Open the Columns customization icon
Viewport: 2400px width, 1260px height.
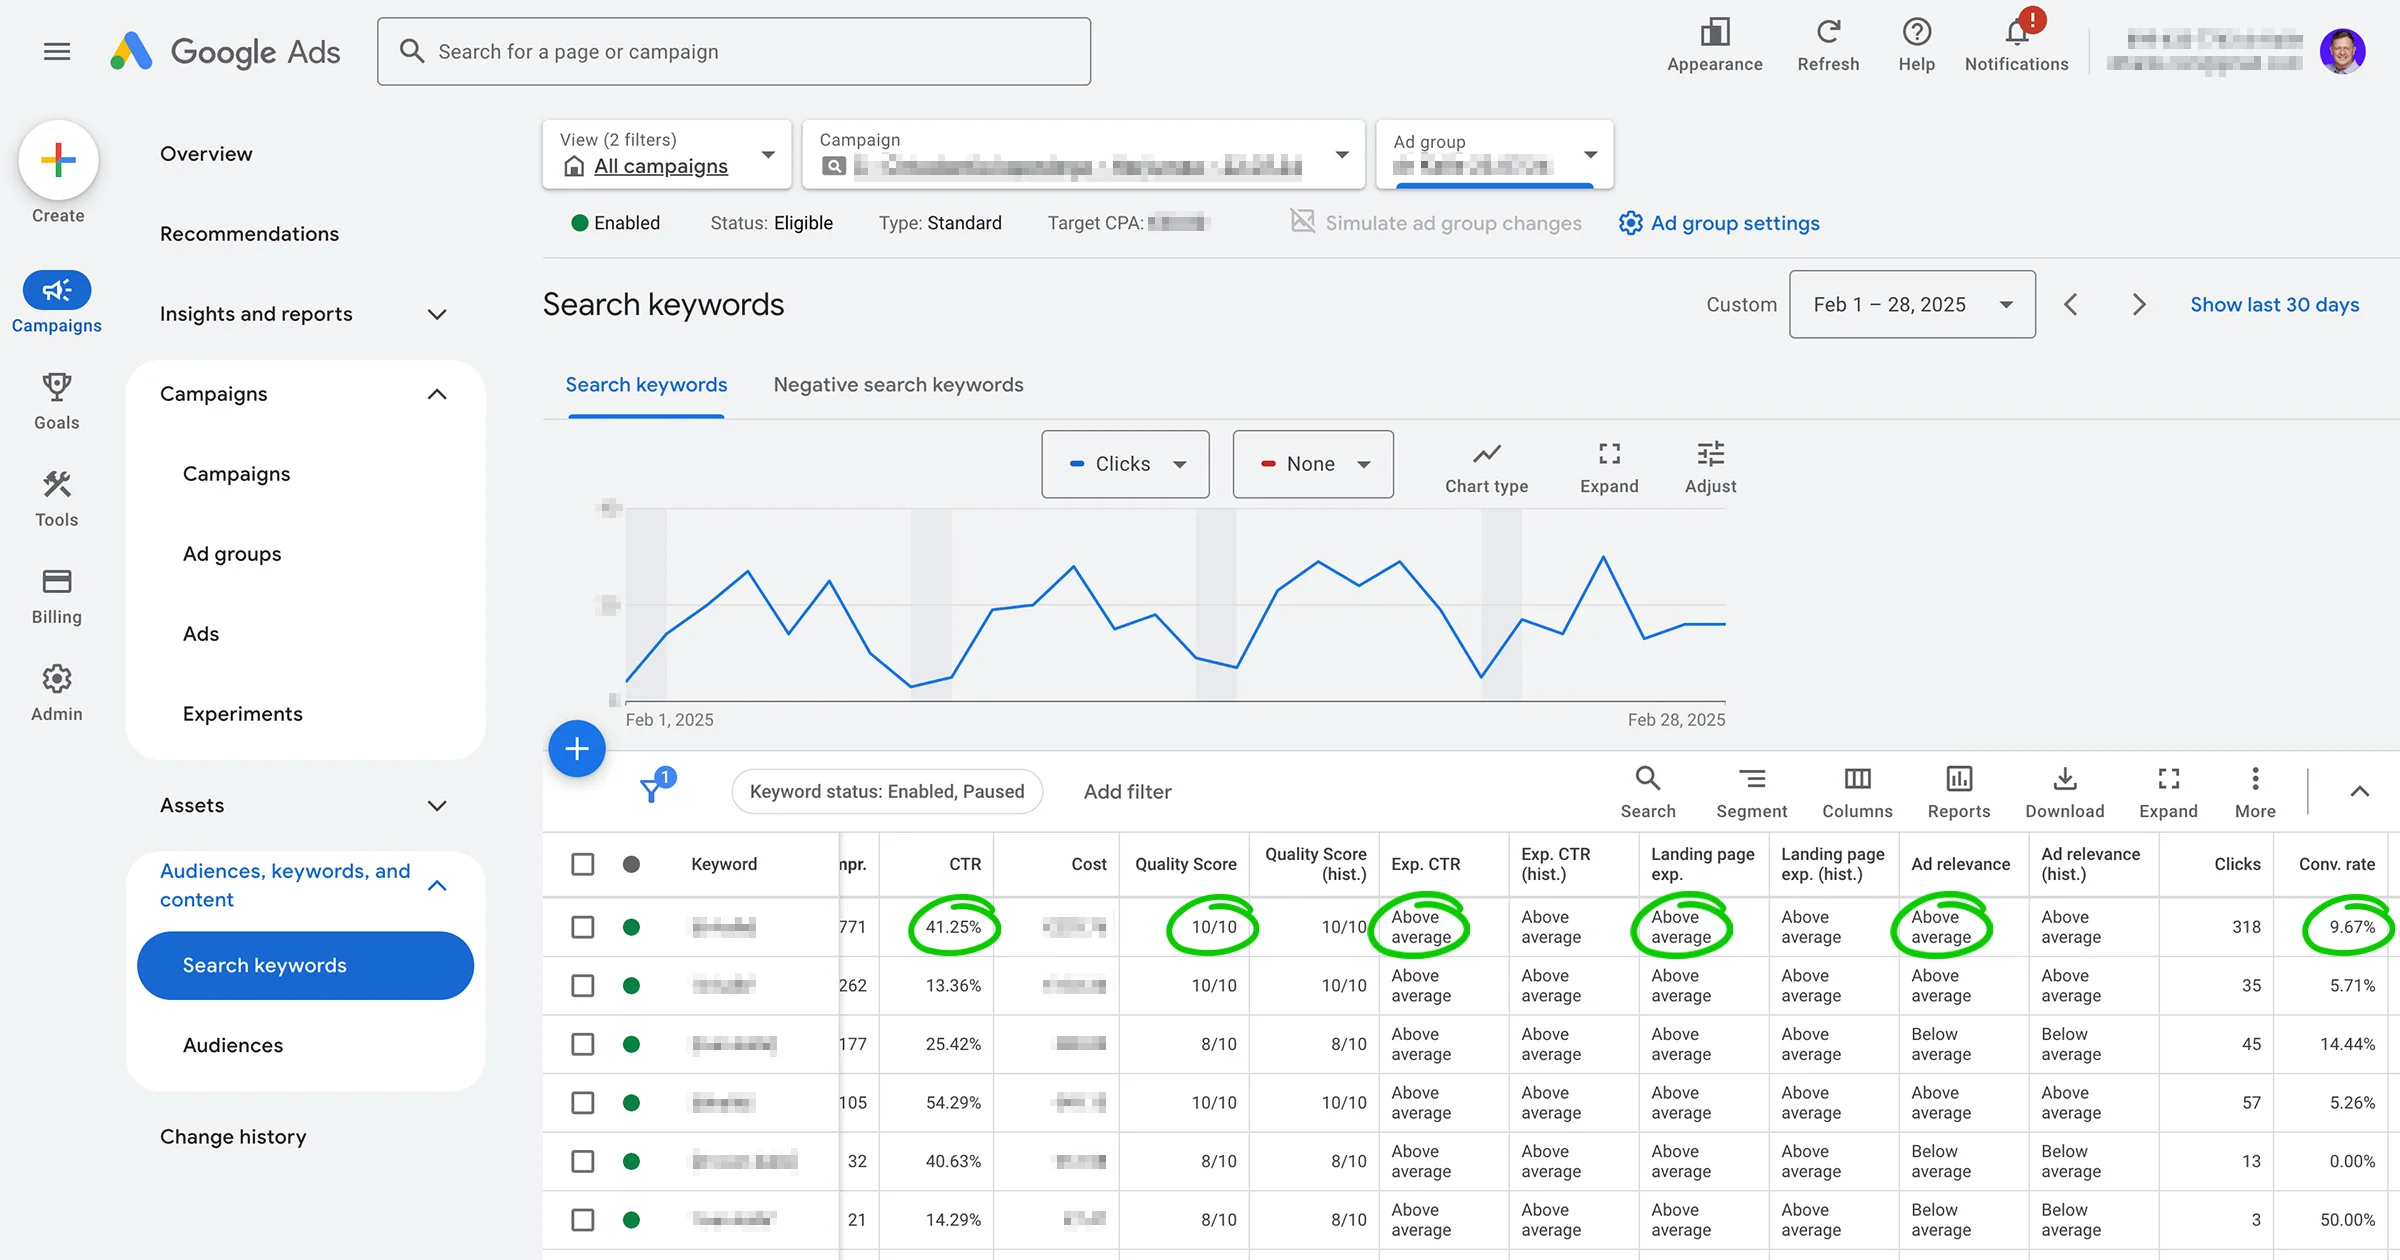(1856, 780)
